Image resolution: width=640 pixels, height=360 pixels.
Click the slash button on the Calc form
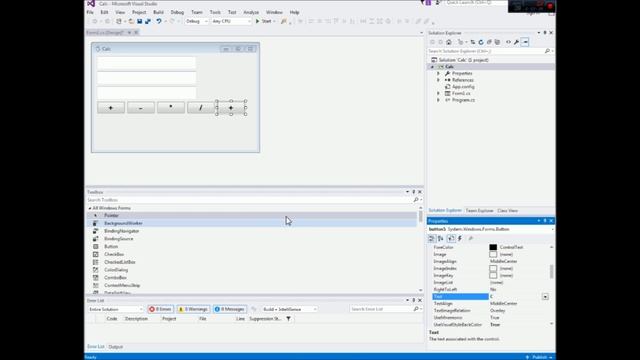click(x=200, y=108)
